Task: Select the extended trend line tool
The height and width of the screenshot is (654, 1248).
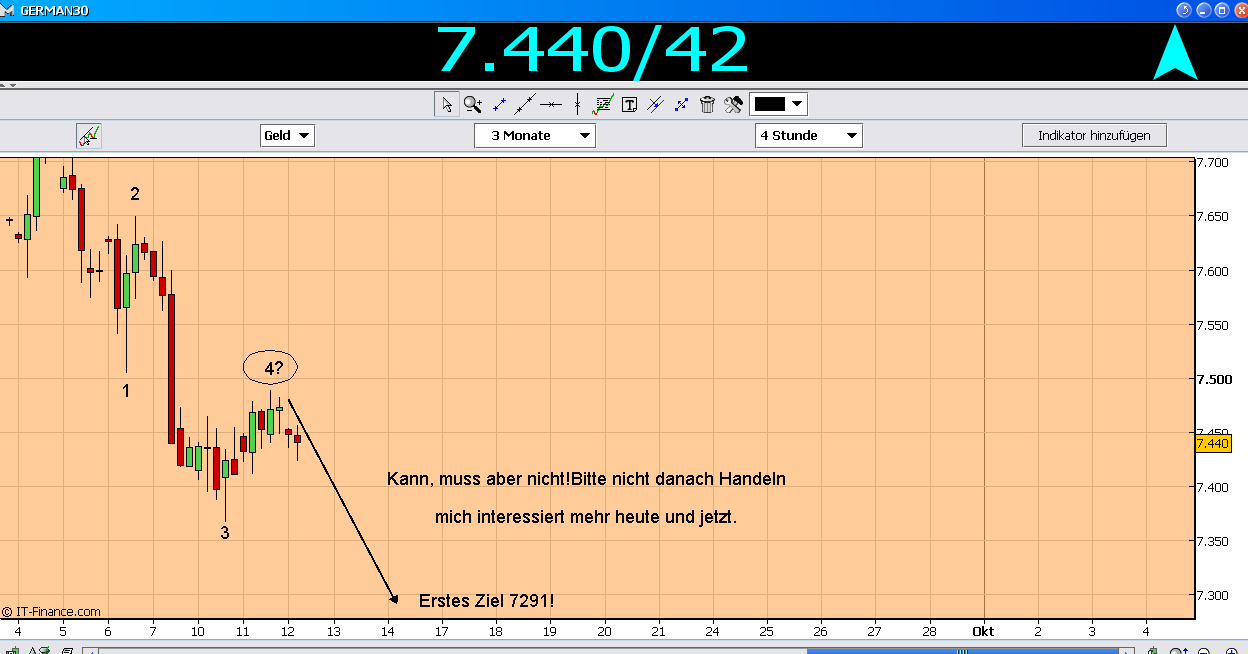Action: click(x=525, y=104)
